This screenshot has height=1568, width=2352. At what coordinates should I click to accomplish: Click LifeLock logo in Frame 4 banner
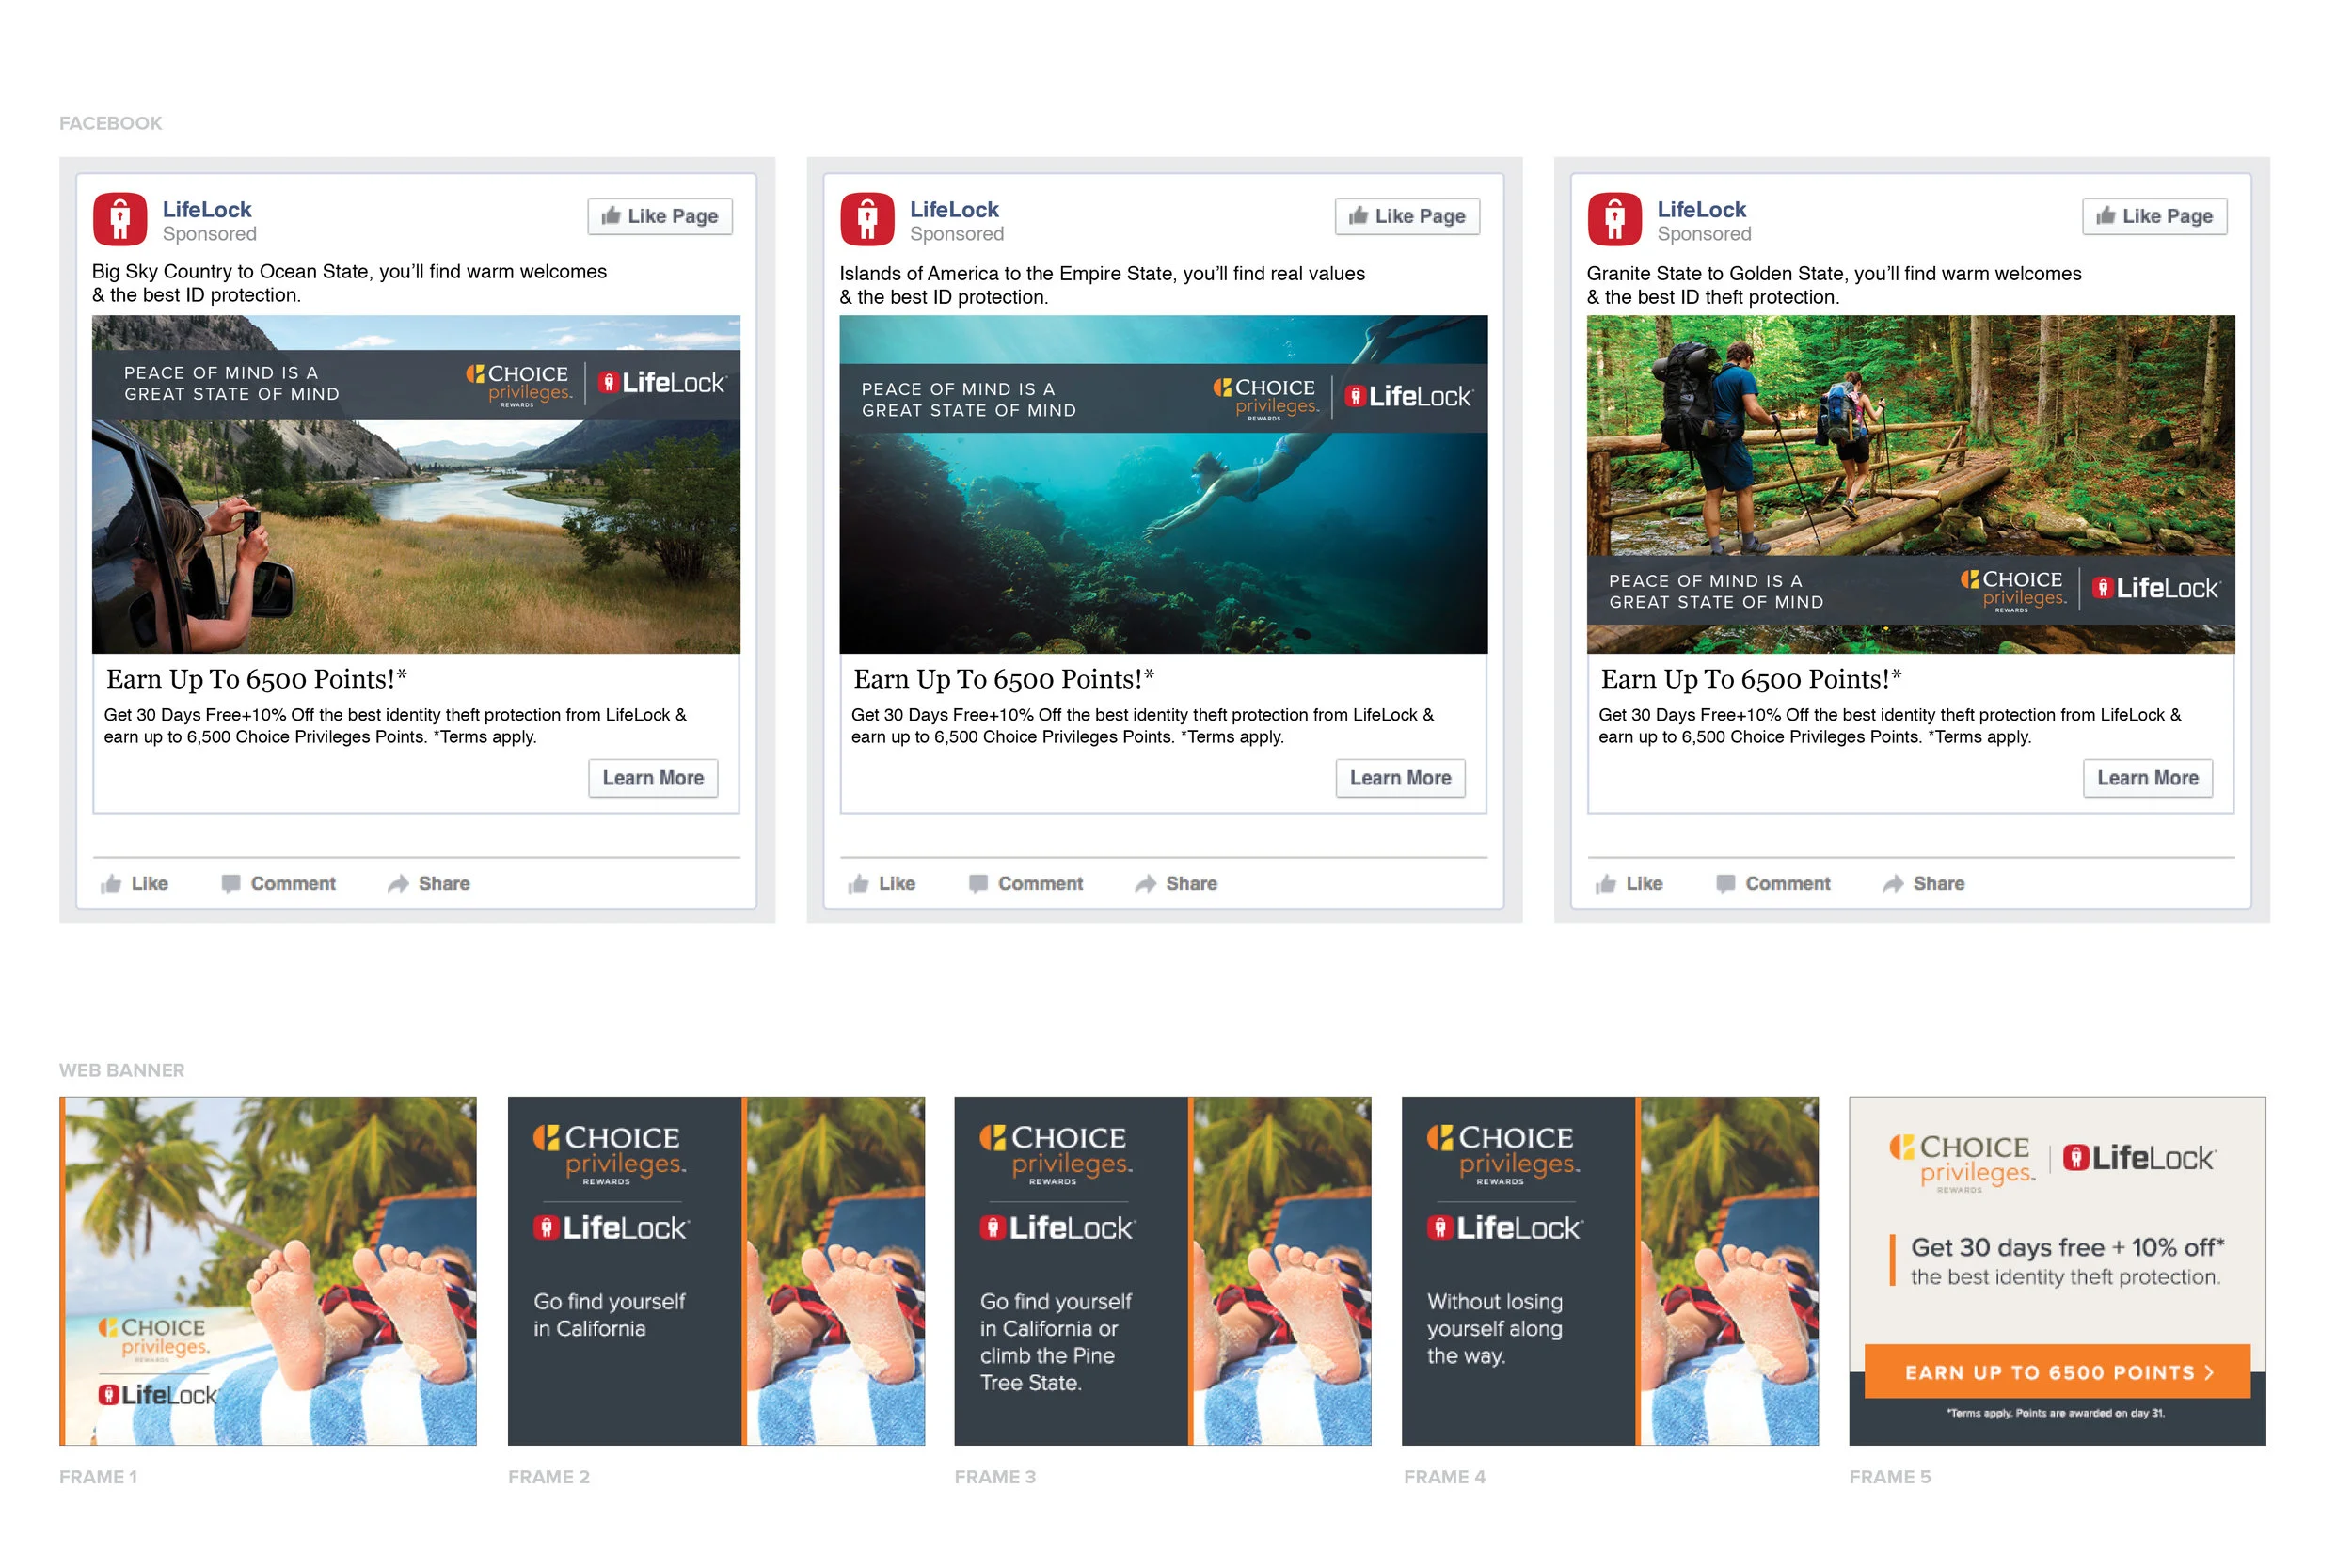pos(1504,1227)
